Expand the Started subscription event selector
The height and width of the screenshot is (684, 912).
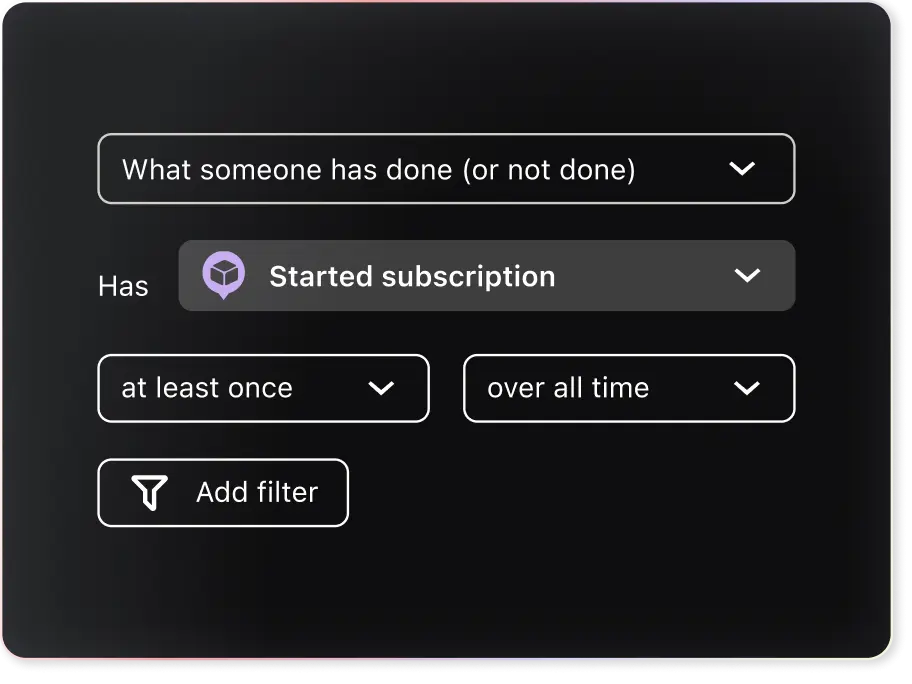point(487,275)
